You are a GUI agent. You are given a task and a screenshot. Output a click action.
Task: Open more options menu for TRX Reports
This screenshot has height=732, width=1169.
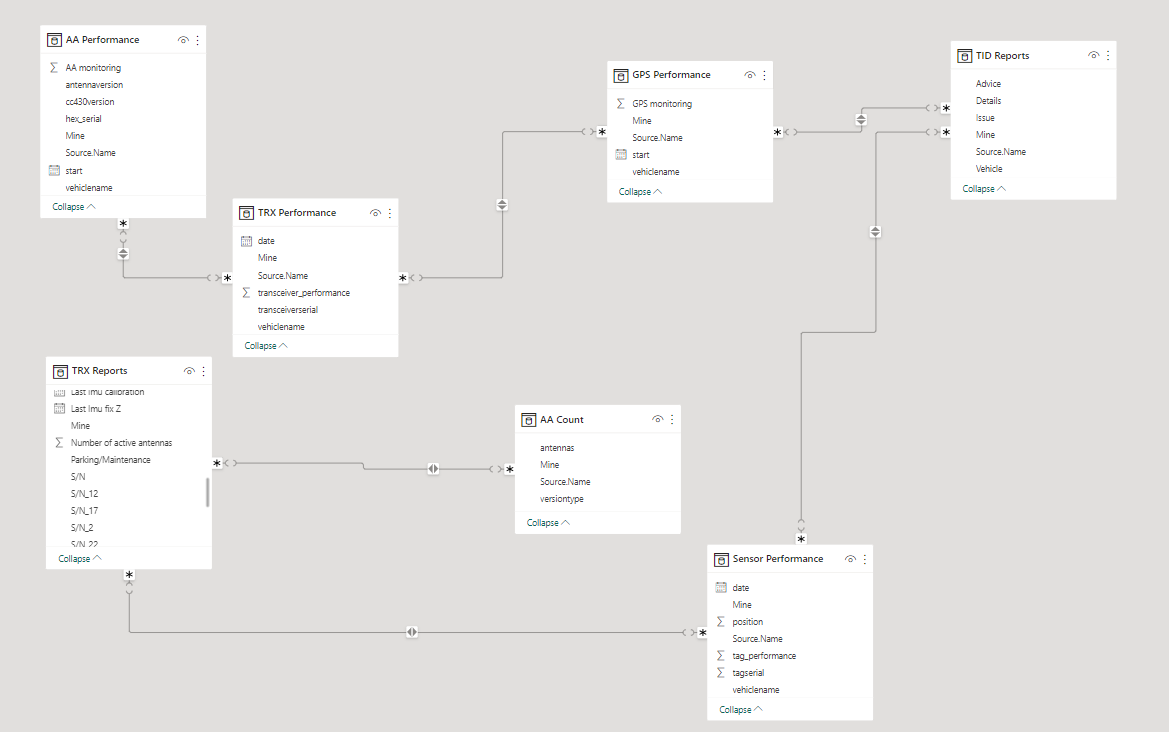pyautogui.click(x=204, y=371)
